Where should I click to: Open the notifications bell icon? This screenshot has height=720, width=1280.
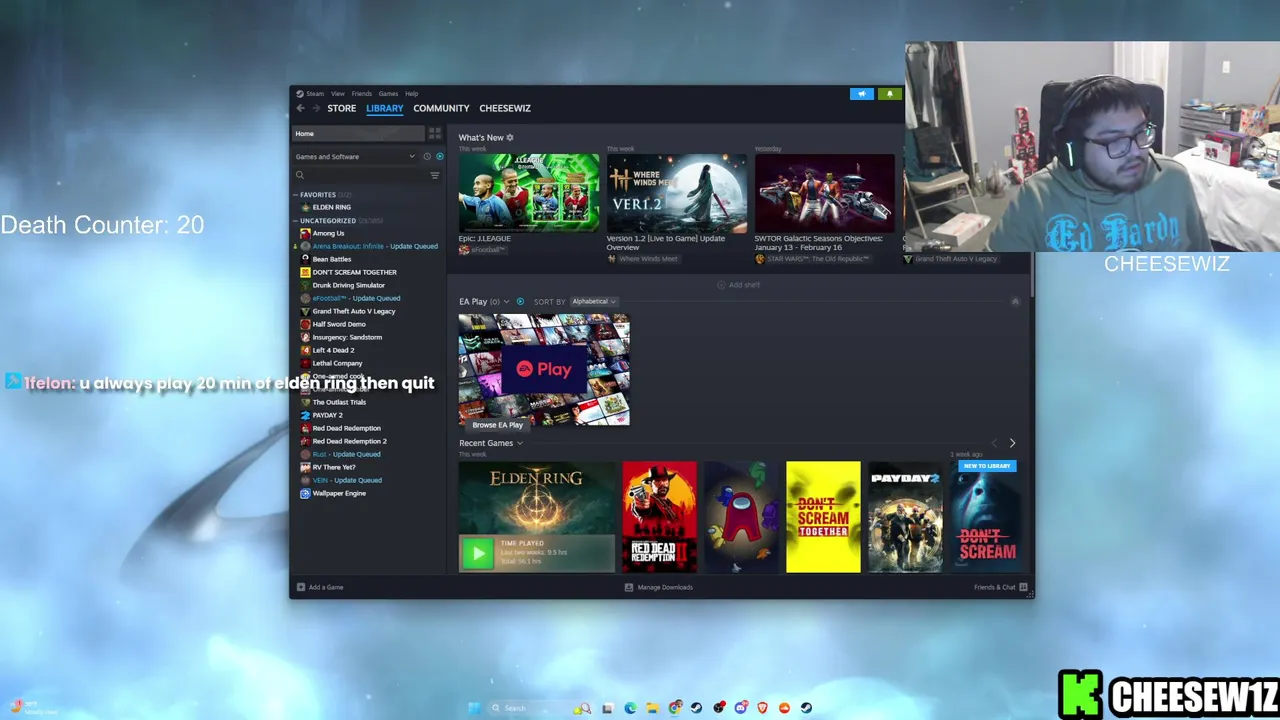pos(889,94)
